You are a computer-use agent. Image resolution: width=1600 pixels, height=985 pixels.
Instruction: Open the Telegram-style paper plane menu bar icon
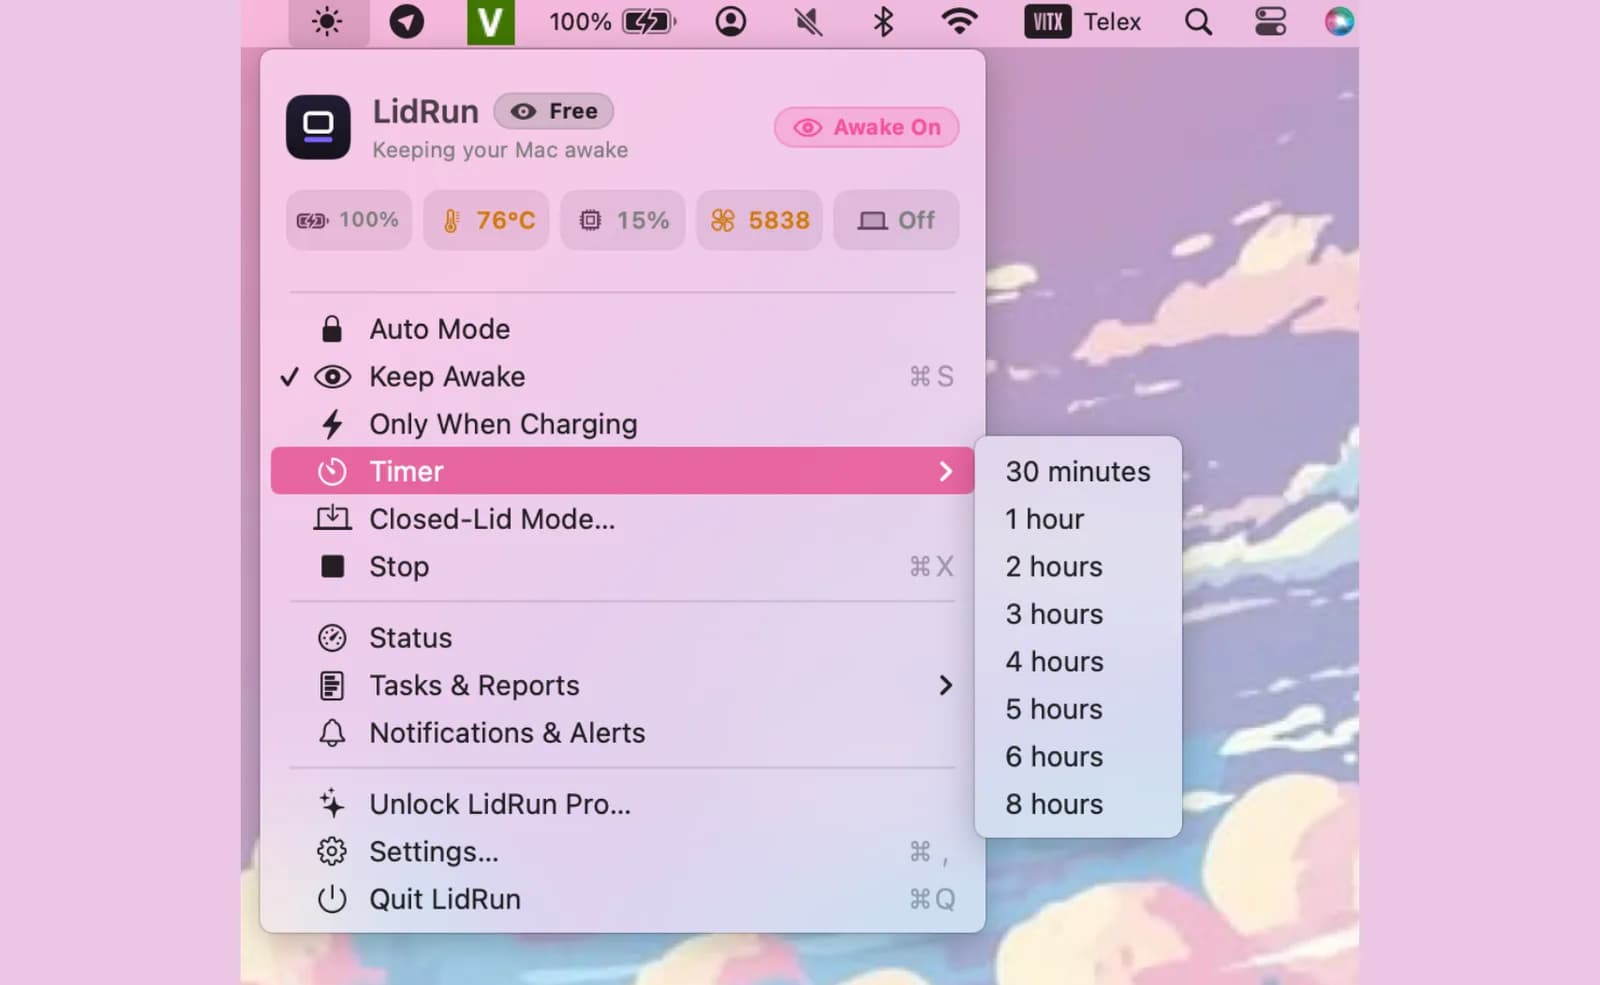(406, 21)
